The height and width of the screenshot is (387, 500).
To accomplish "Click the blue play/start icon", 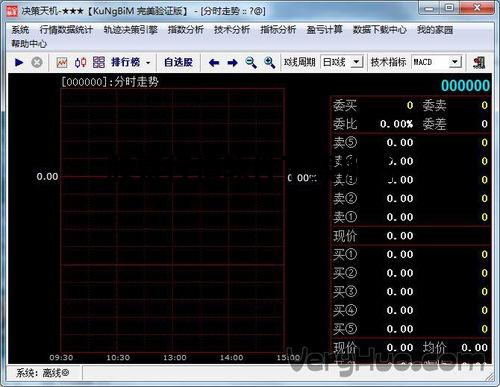I will (x=19, y=62).
